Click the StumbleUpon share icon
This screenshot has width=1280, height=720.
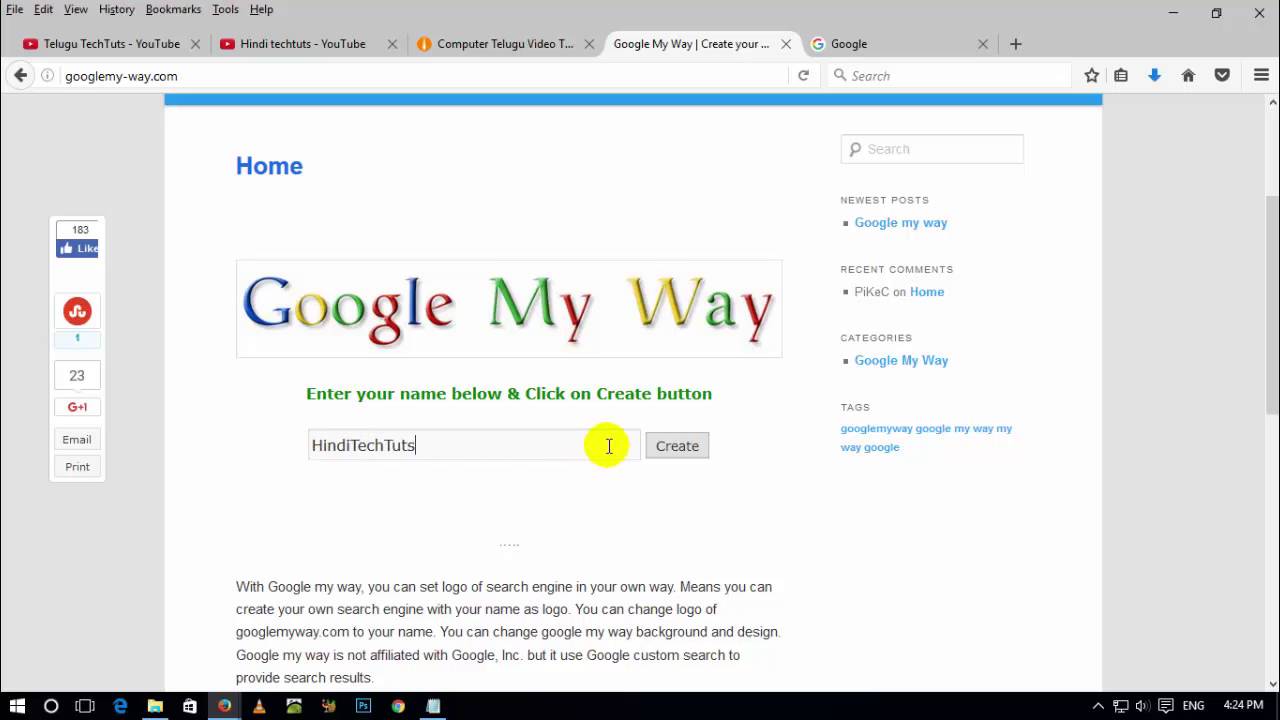click(x=77, y=311)
